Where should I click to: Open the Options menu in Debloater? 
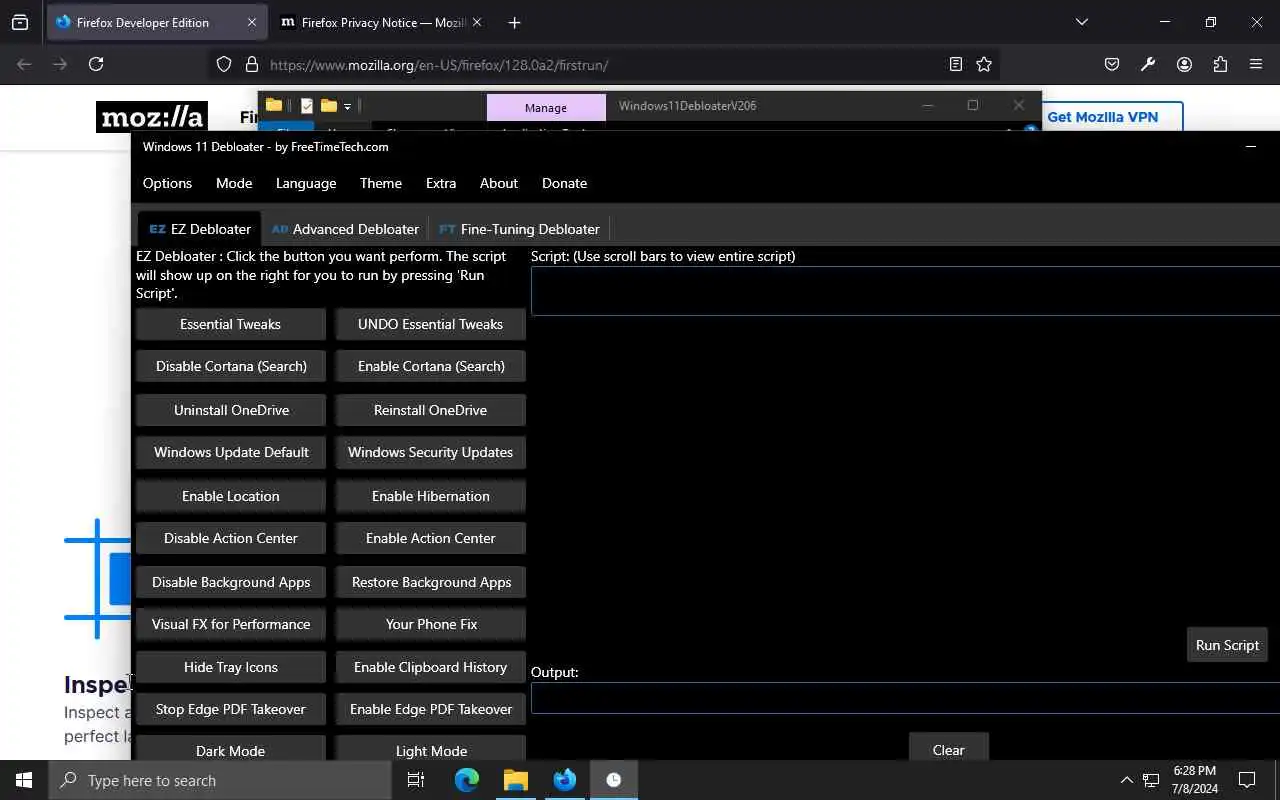167,183
